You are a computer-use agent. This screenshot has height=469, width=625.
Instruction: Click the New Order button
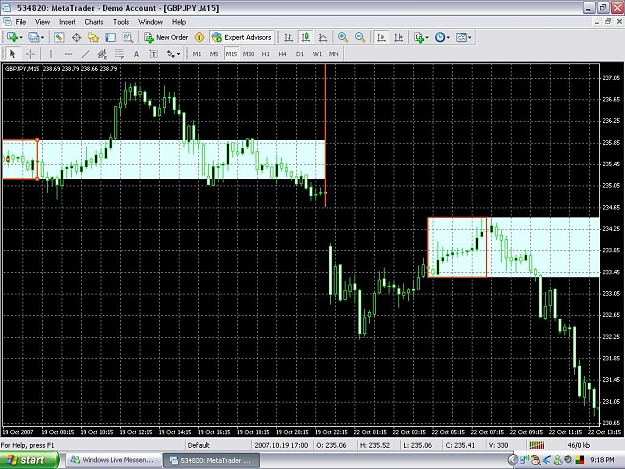pos(166,37)
